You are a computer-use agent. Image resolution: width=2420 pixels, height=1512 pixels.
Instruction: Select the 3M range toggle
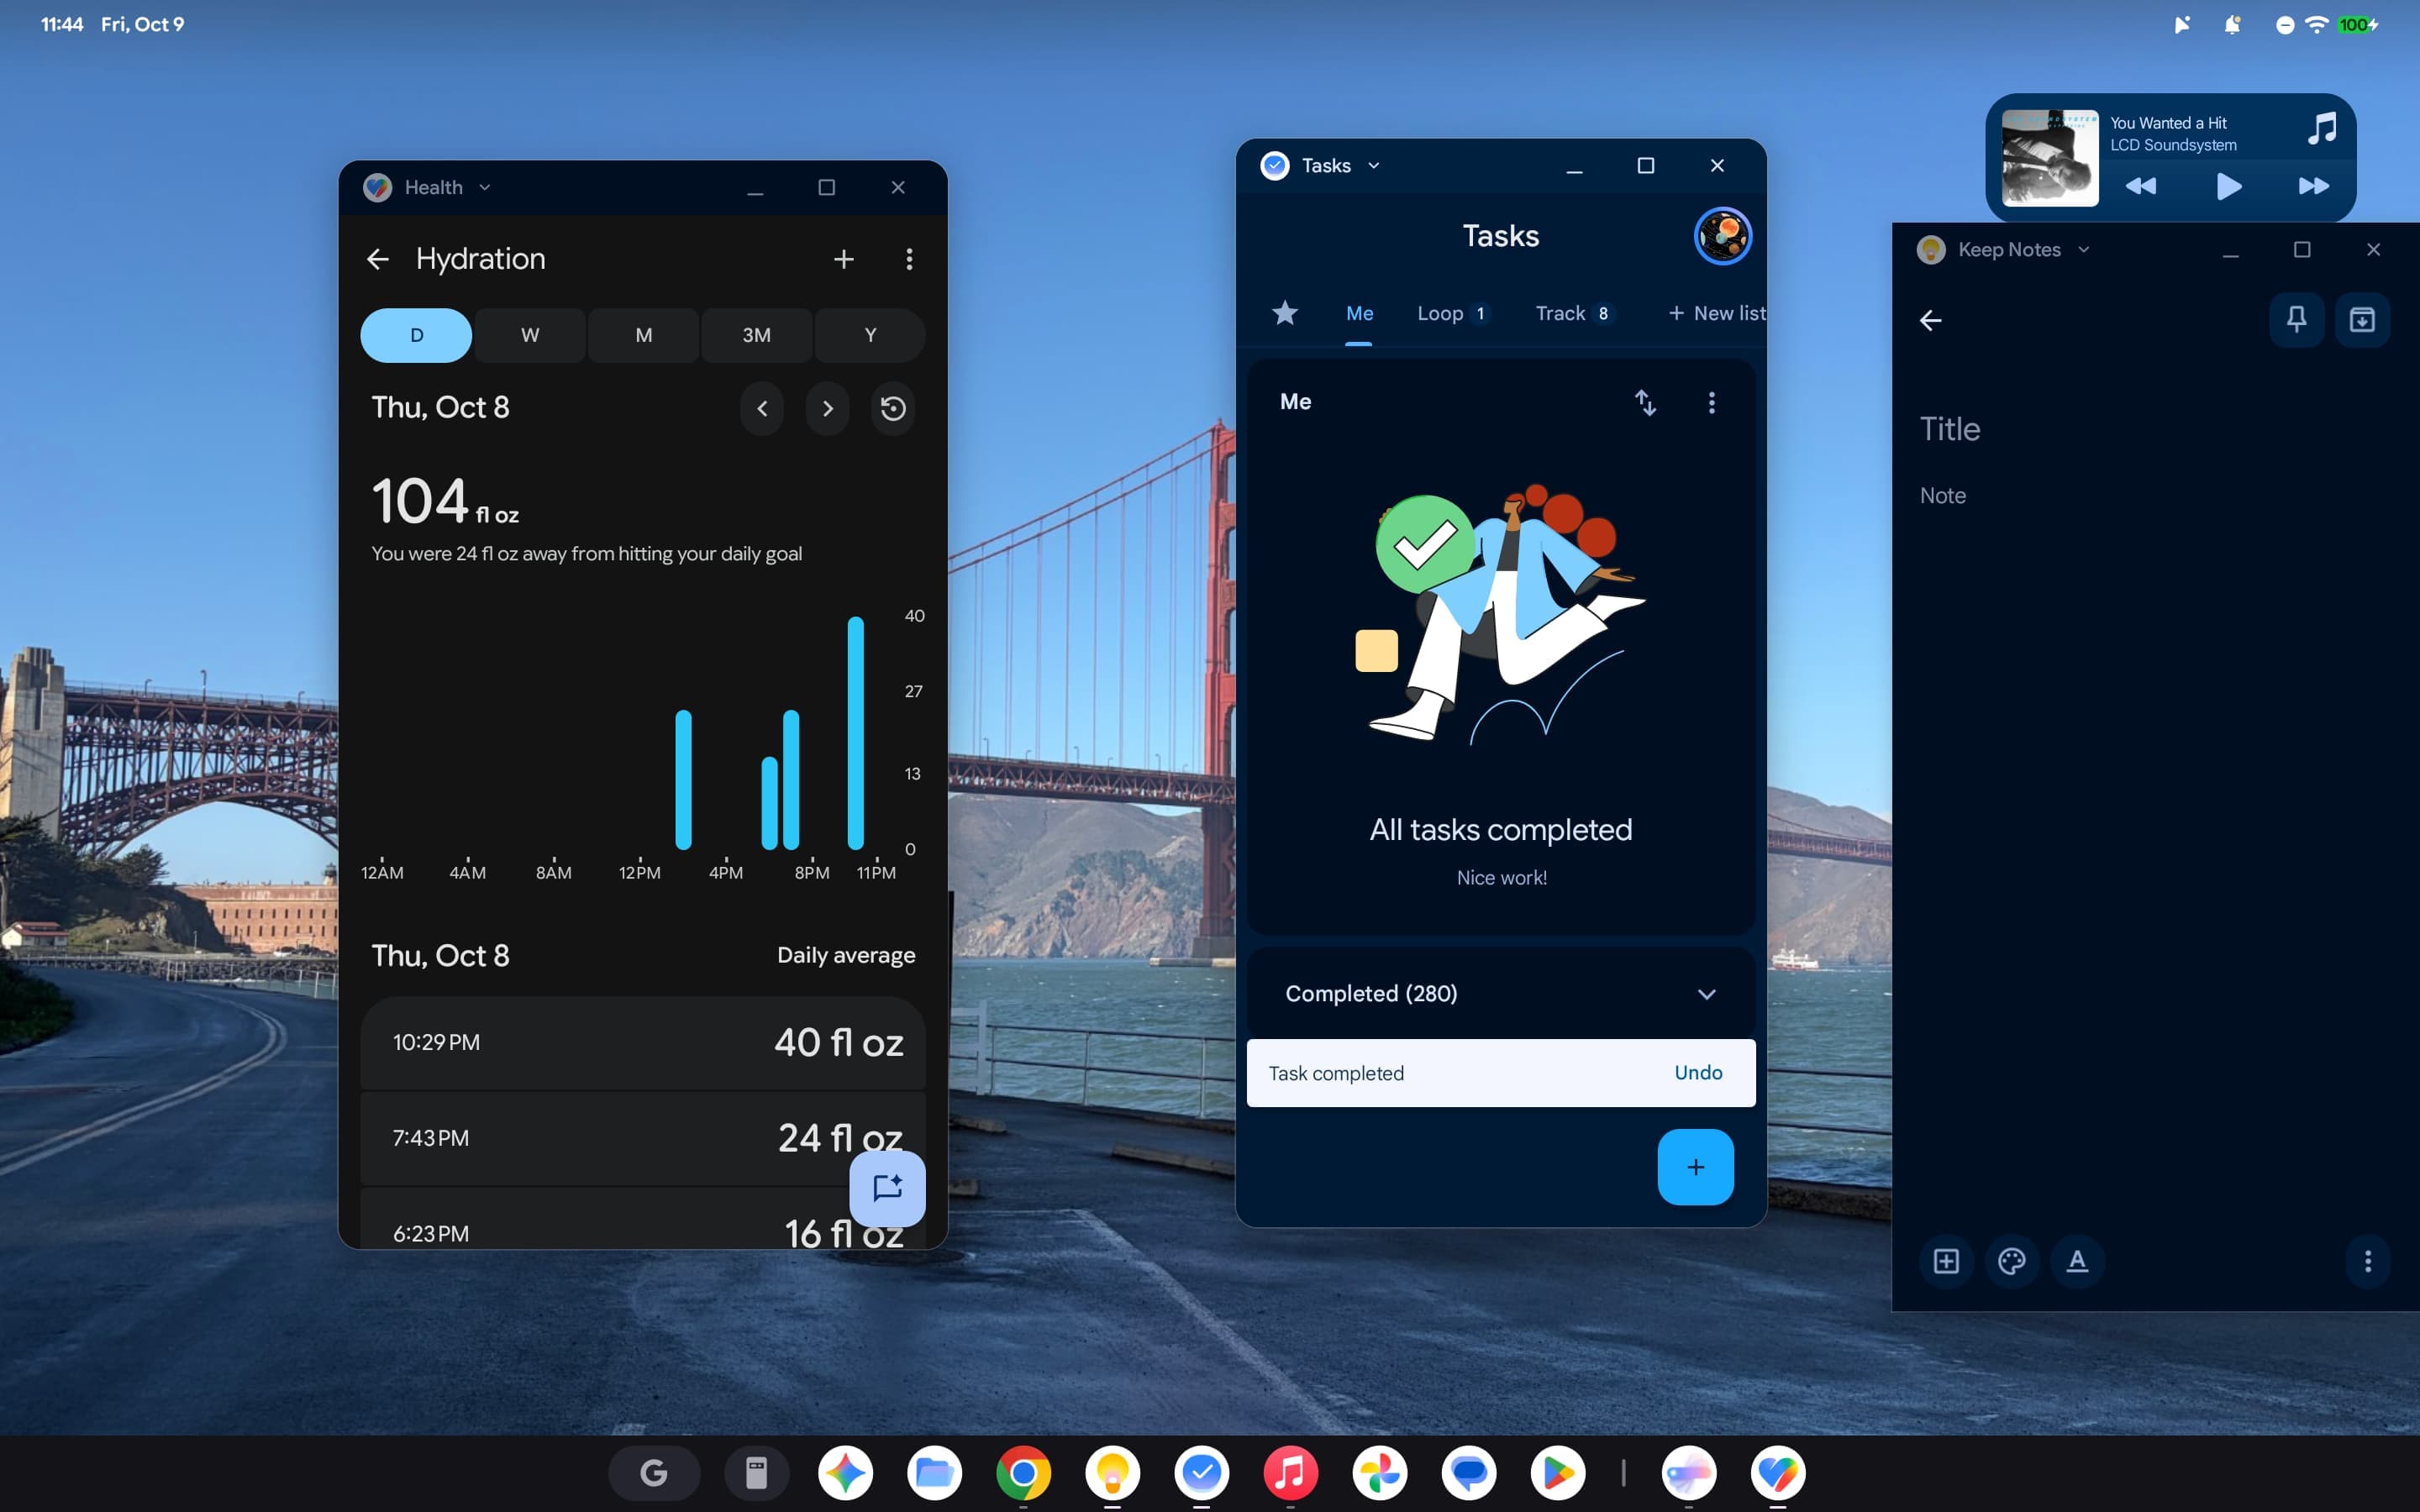point(756,335)
